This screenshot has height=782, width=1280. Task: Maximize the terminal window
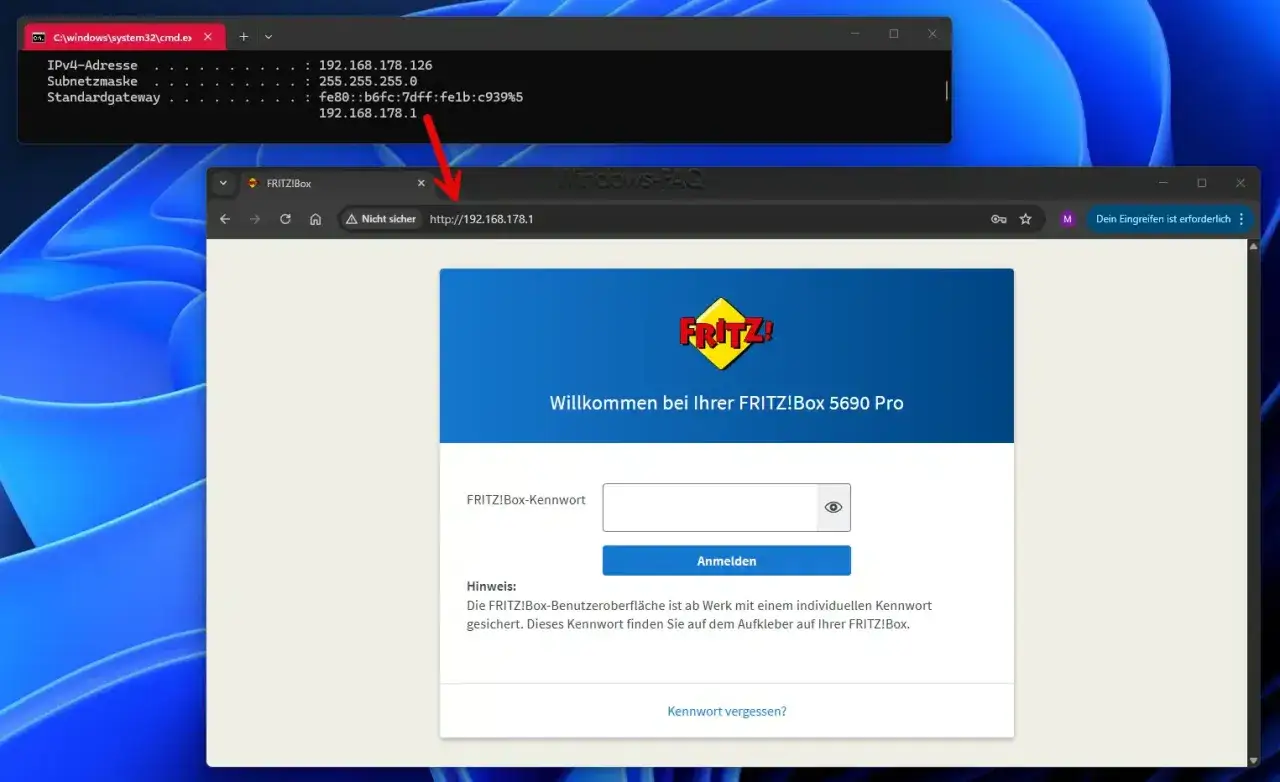[894, 34]
